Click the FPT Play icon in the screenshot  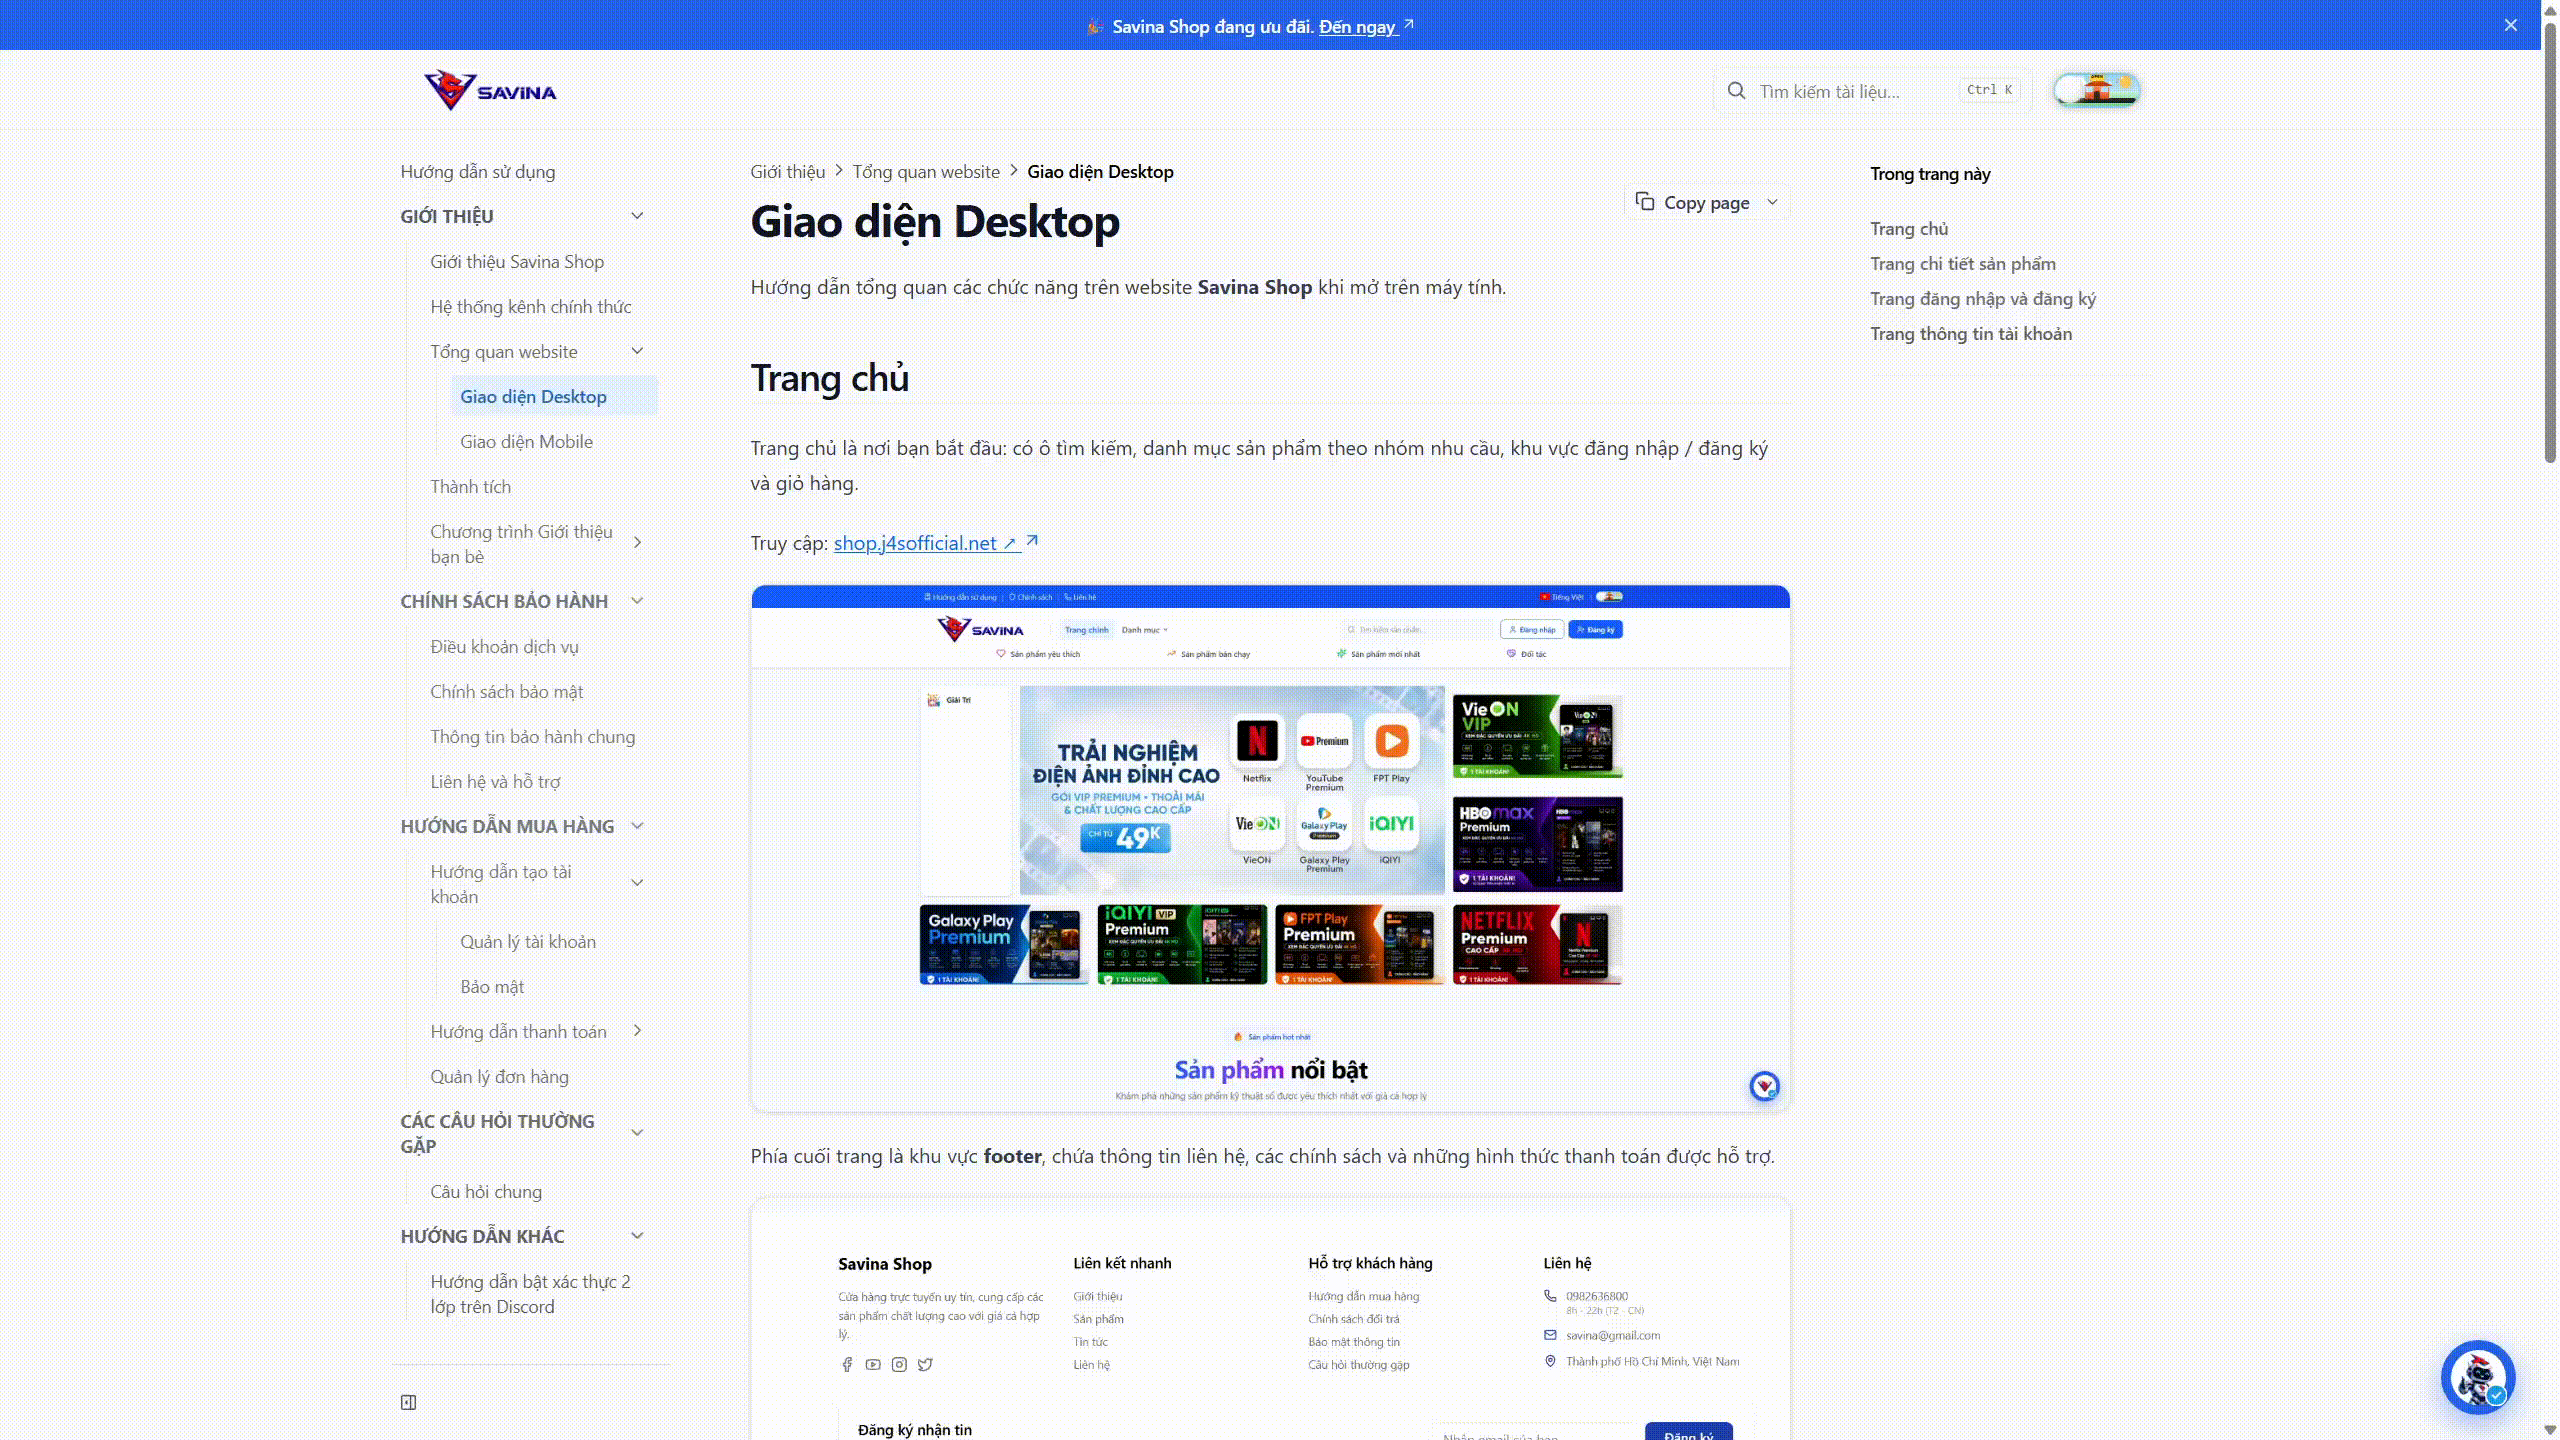point(1391,741)
